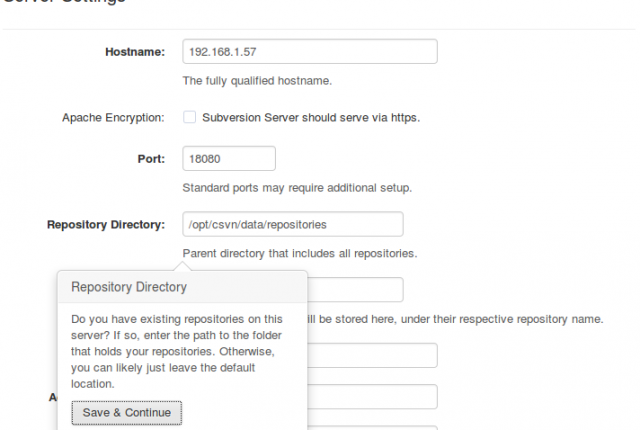Select the Repository Directory path field

[293, 224]
